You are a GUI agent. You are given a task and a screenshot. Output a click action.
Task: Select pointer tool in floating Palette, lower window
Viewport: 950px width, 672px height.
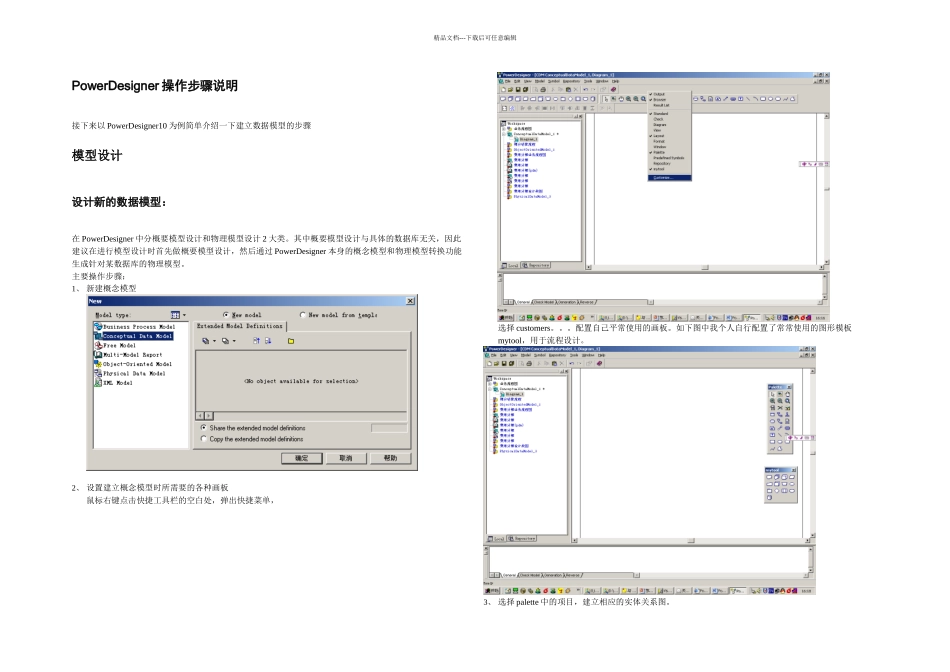(x=772, y=394)
